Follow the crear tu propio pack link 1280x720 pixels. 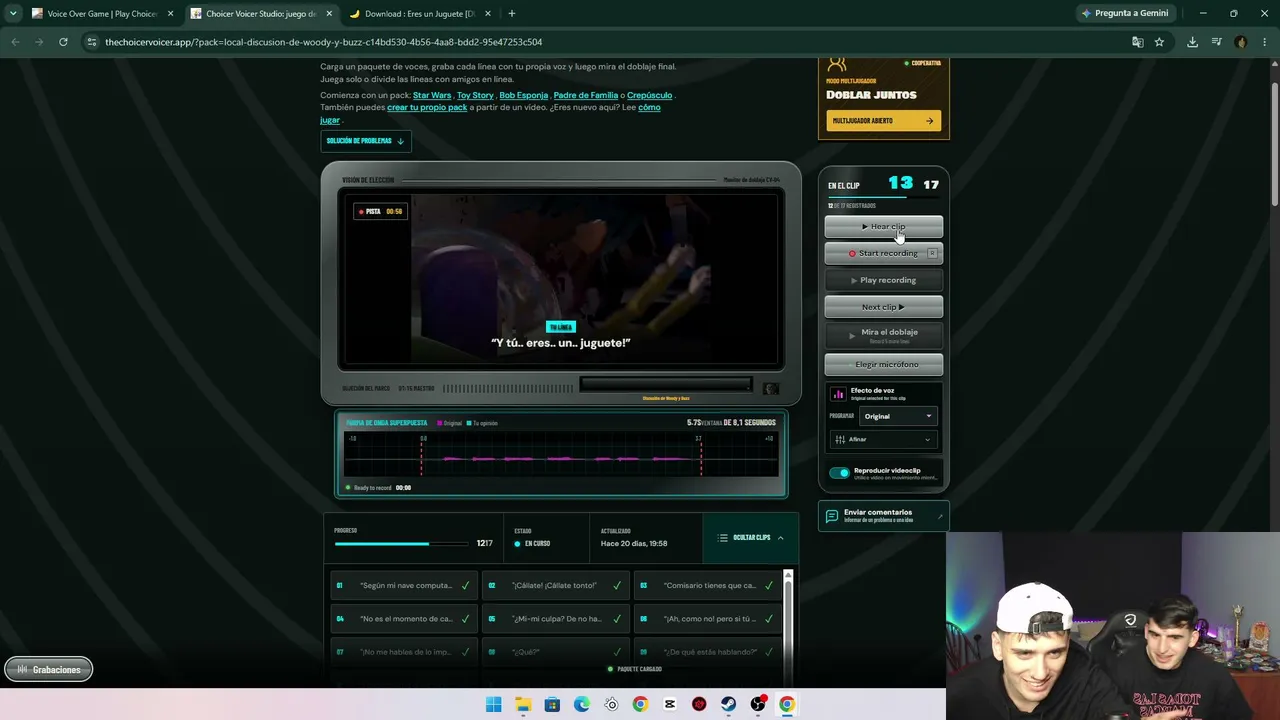coord(427,107)
